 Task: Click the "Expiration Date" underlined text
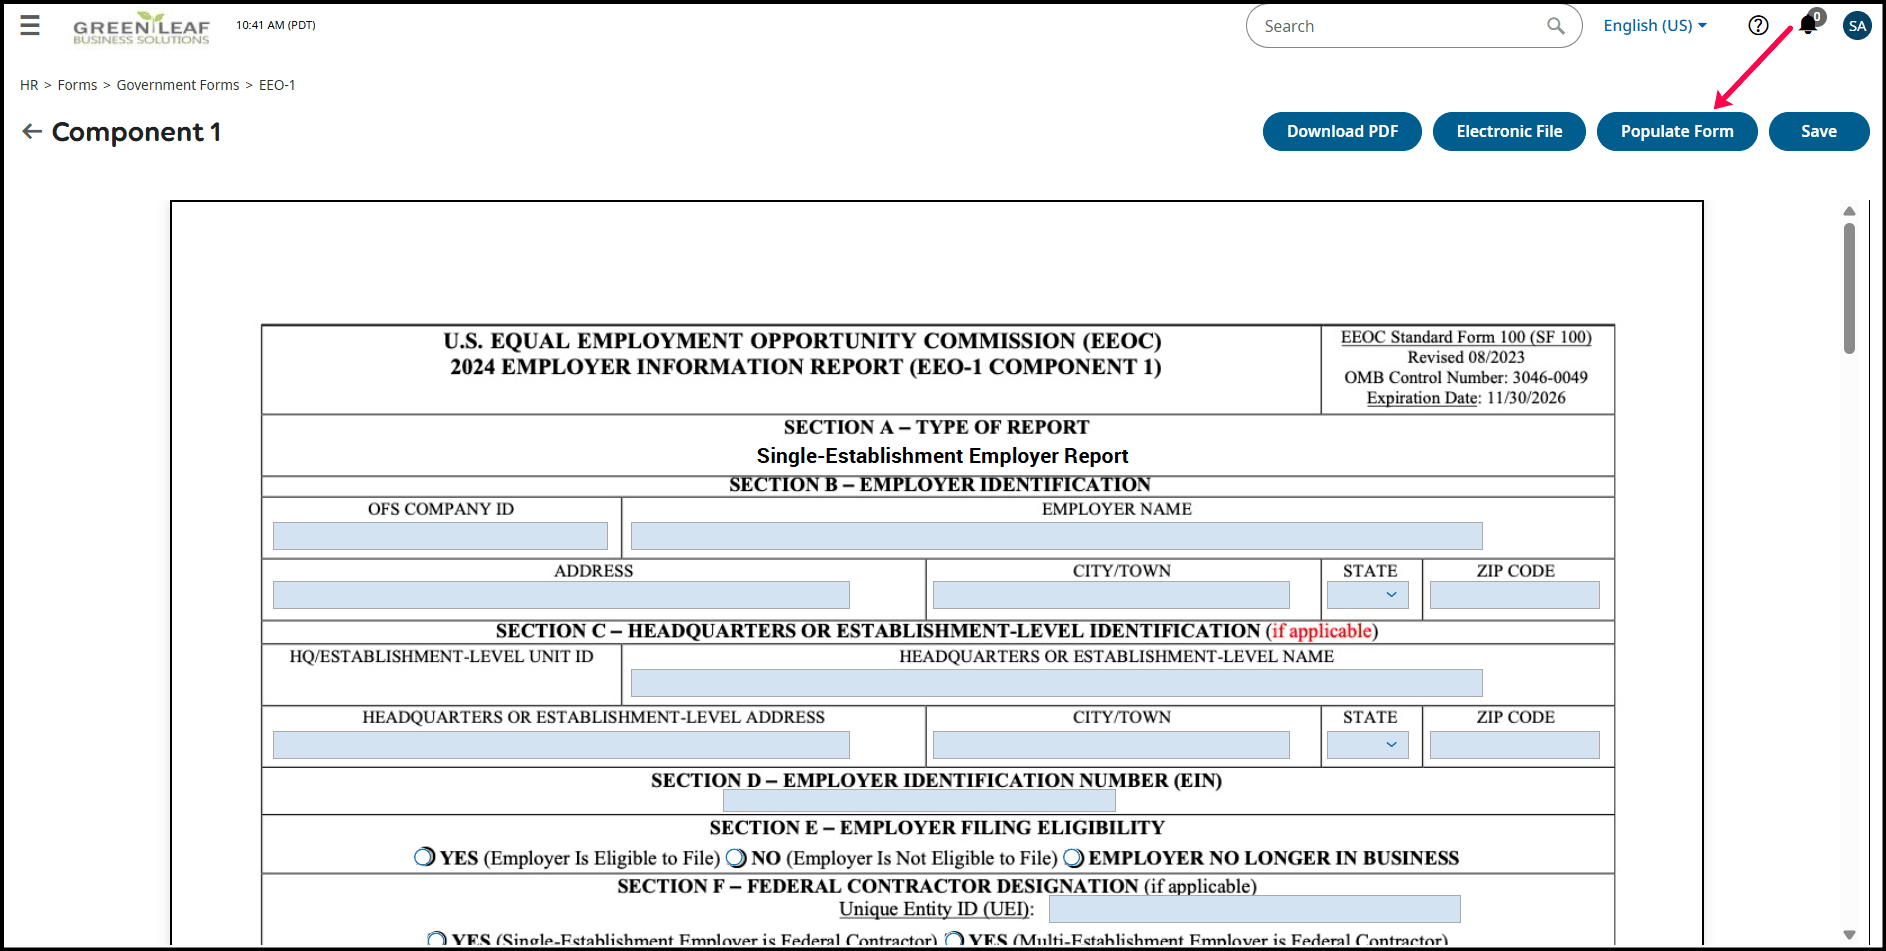[x=1422, y=398]
